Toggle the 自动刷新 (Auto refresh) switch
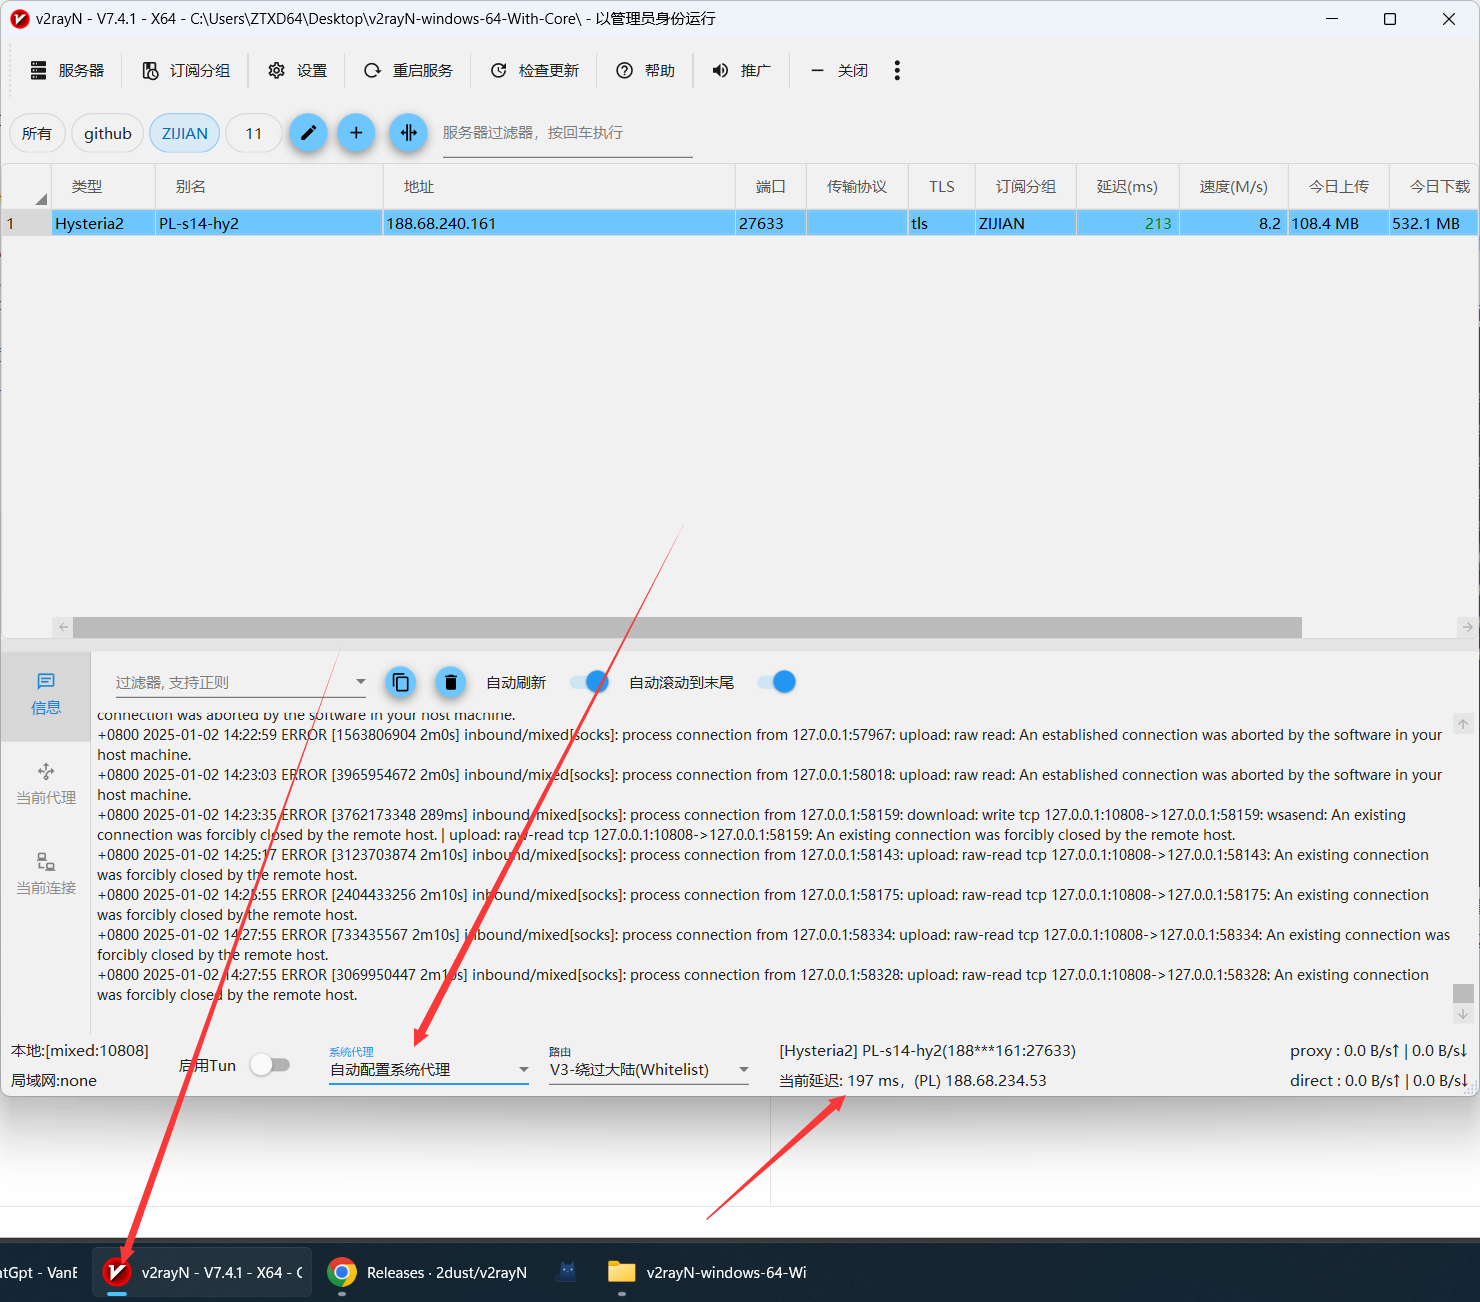1480x1302 pixels. pyautogui.click(x=589, y=682)
